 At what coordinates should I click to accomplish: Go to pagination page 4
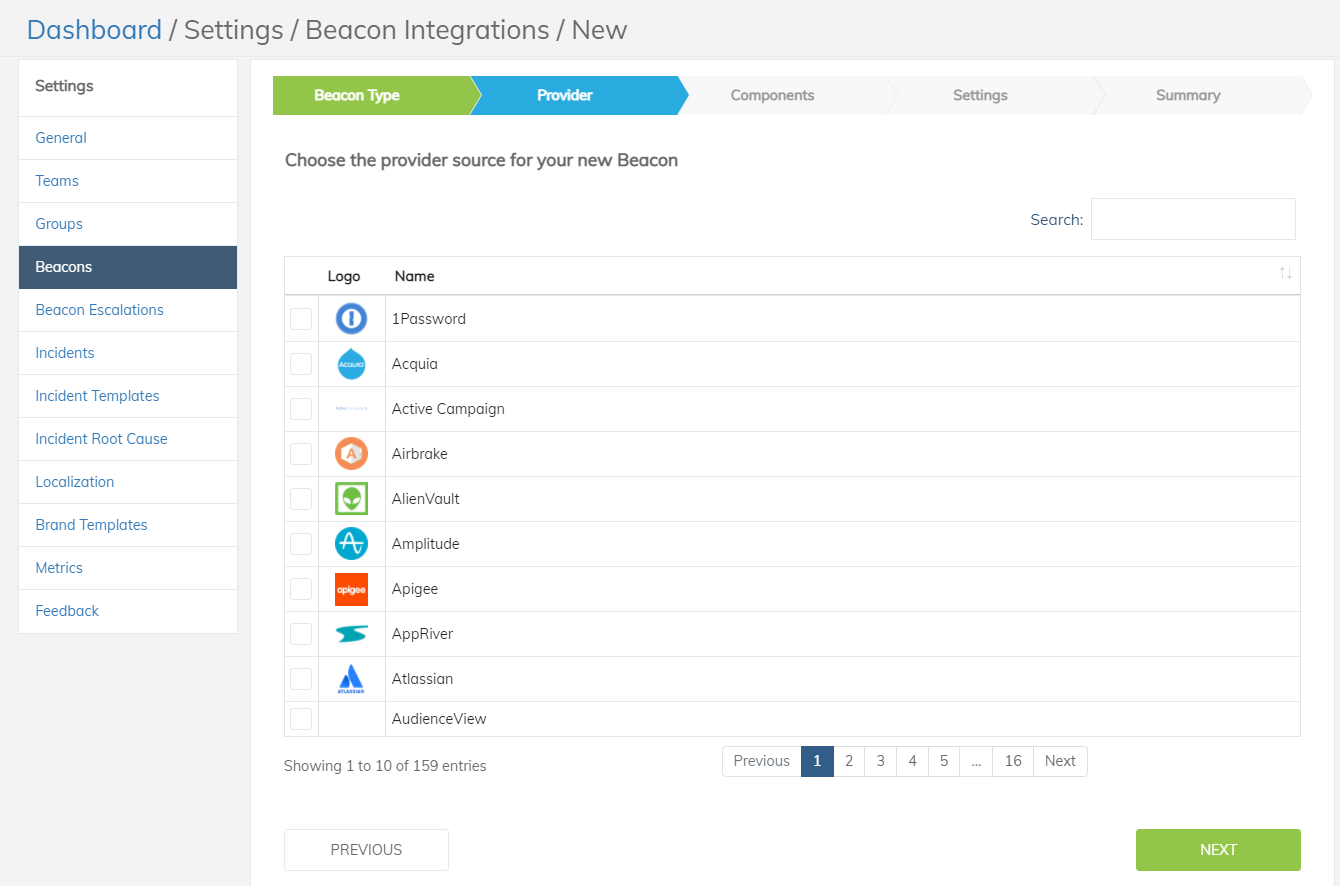tap(913, 761)
